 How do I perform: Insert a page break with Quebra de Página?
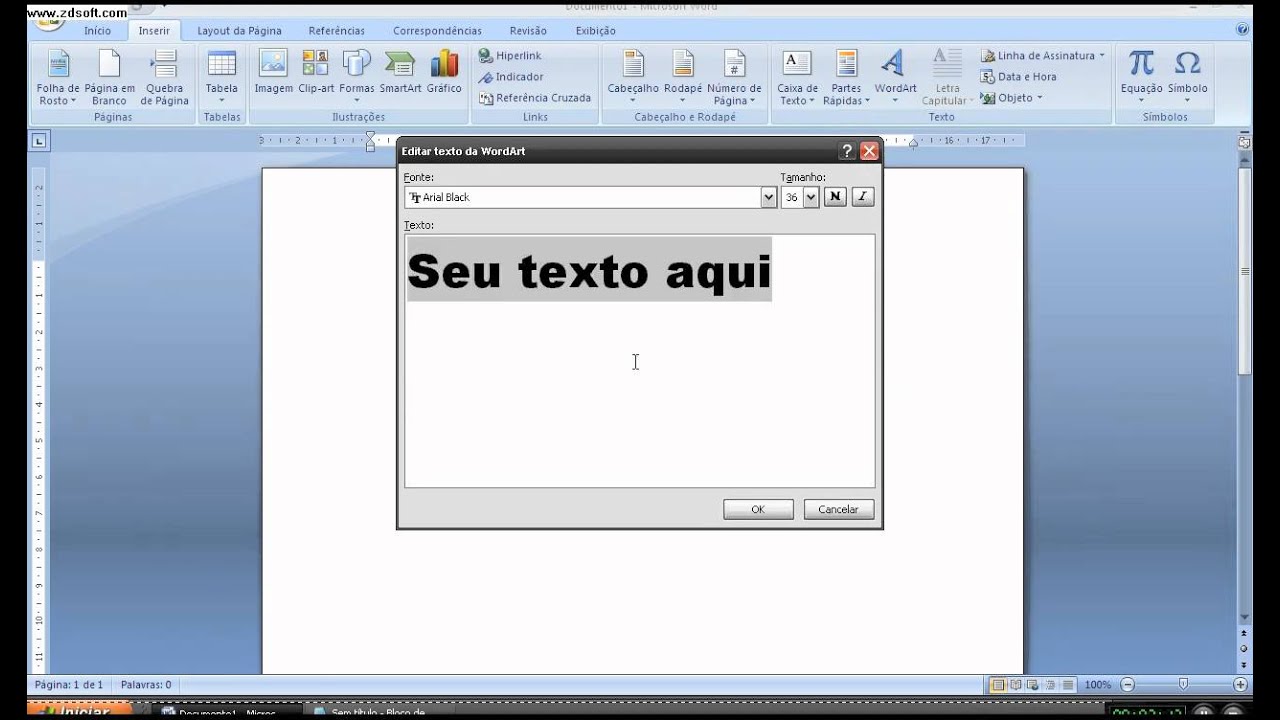164,78
